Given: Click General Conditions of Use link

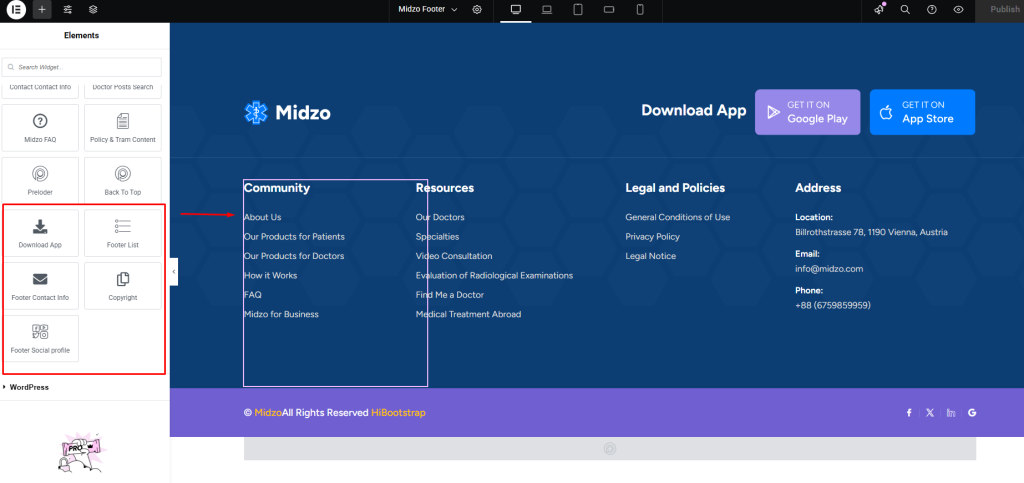Looking at the screenshot, I should point(678,217).
